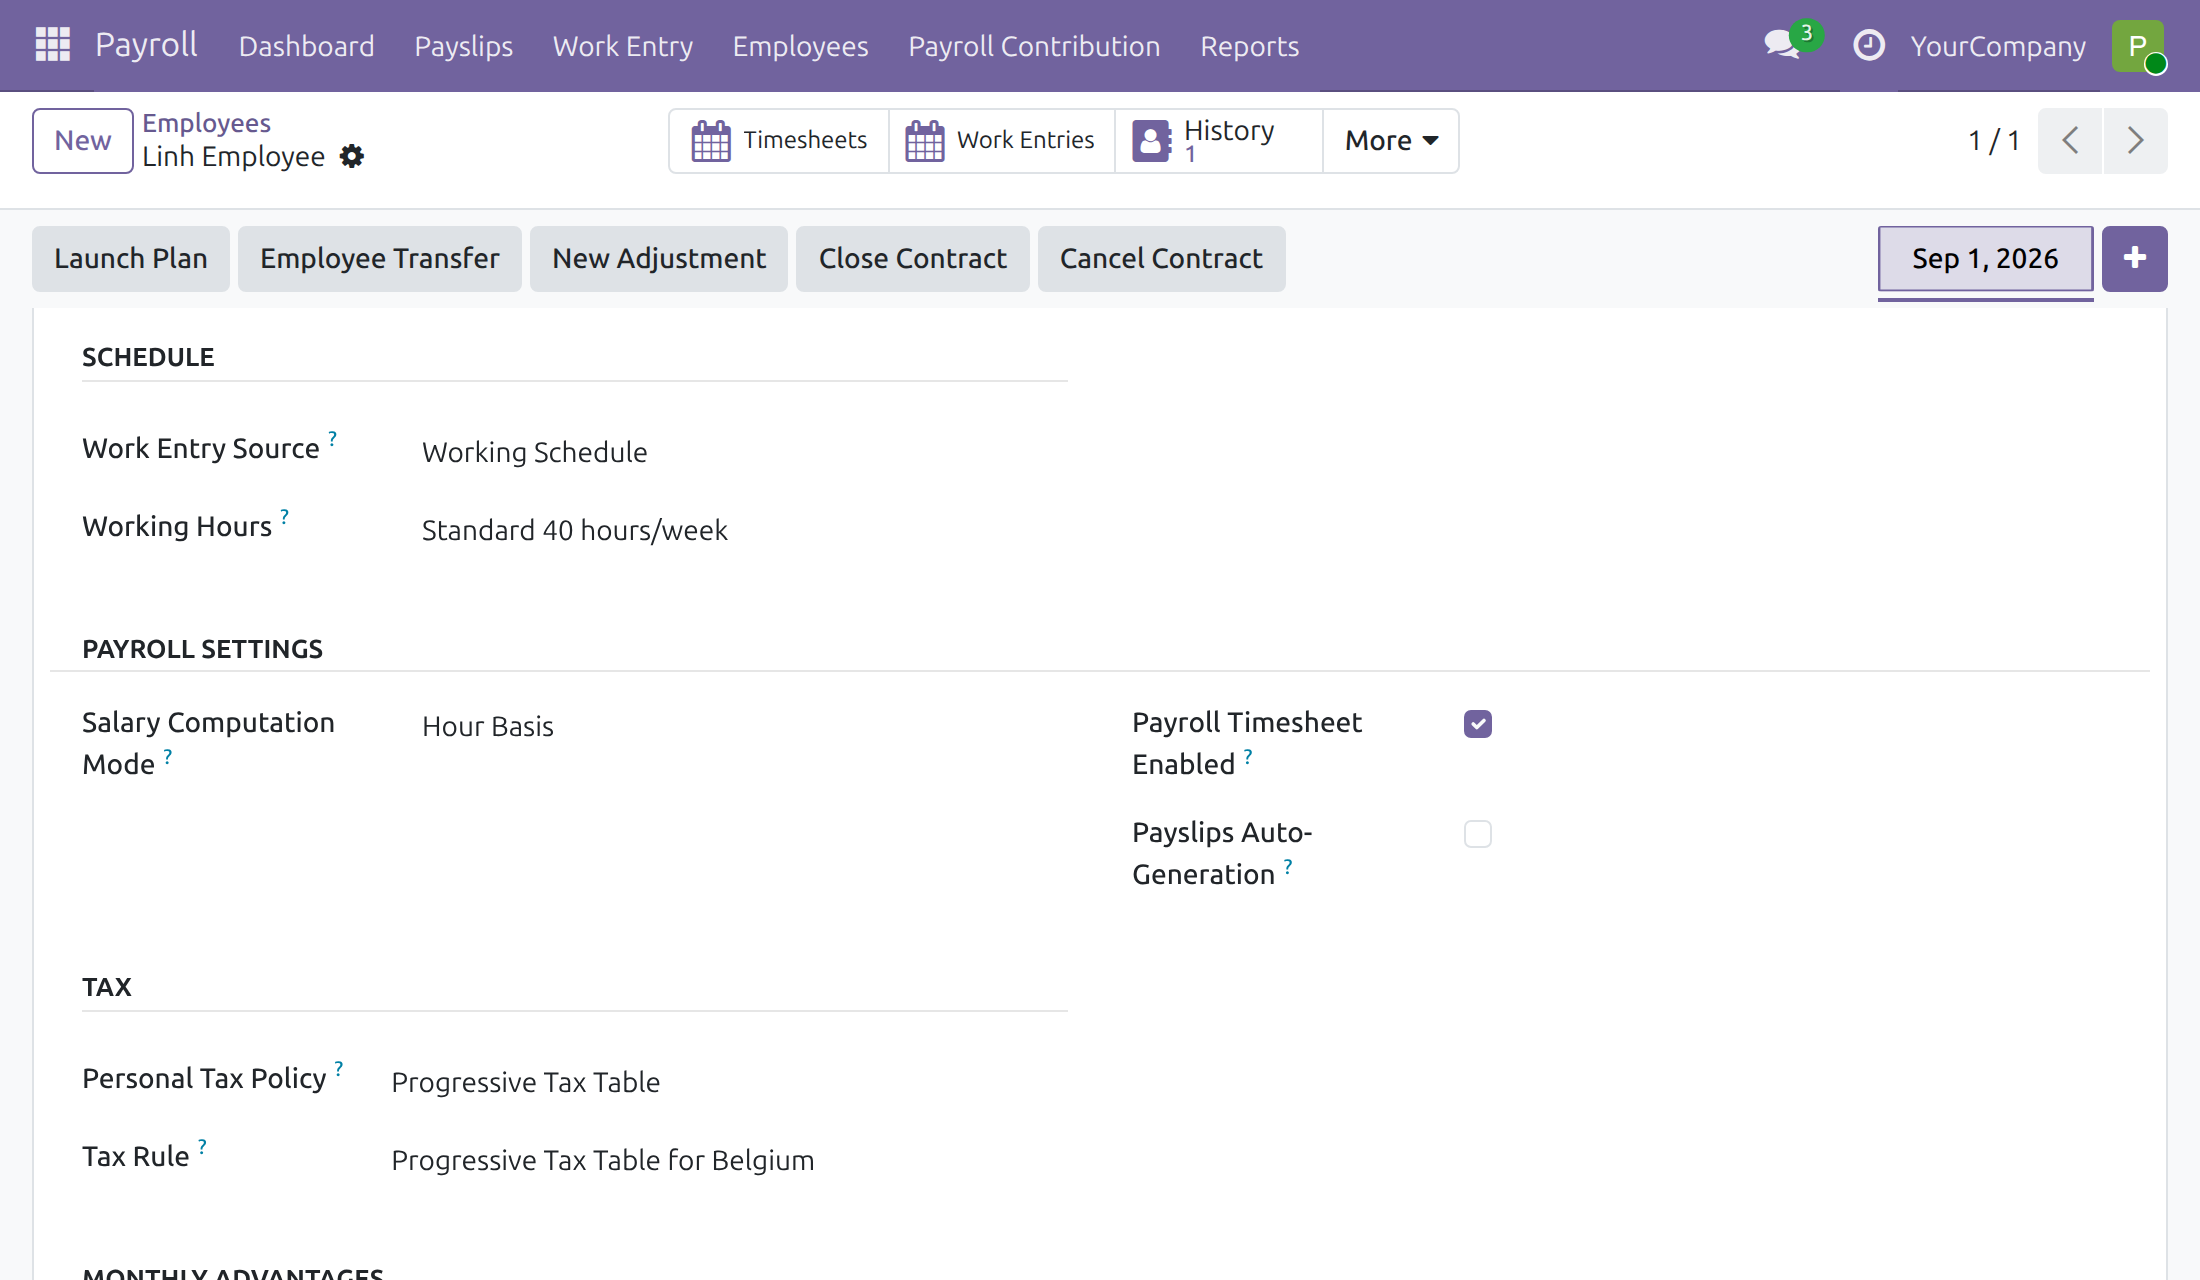The height and width of the screenshot is (1280, 2200).
Task: Show Tax Rule help tooltip
Action: pyautogui.click(x=201, y=1146)
